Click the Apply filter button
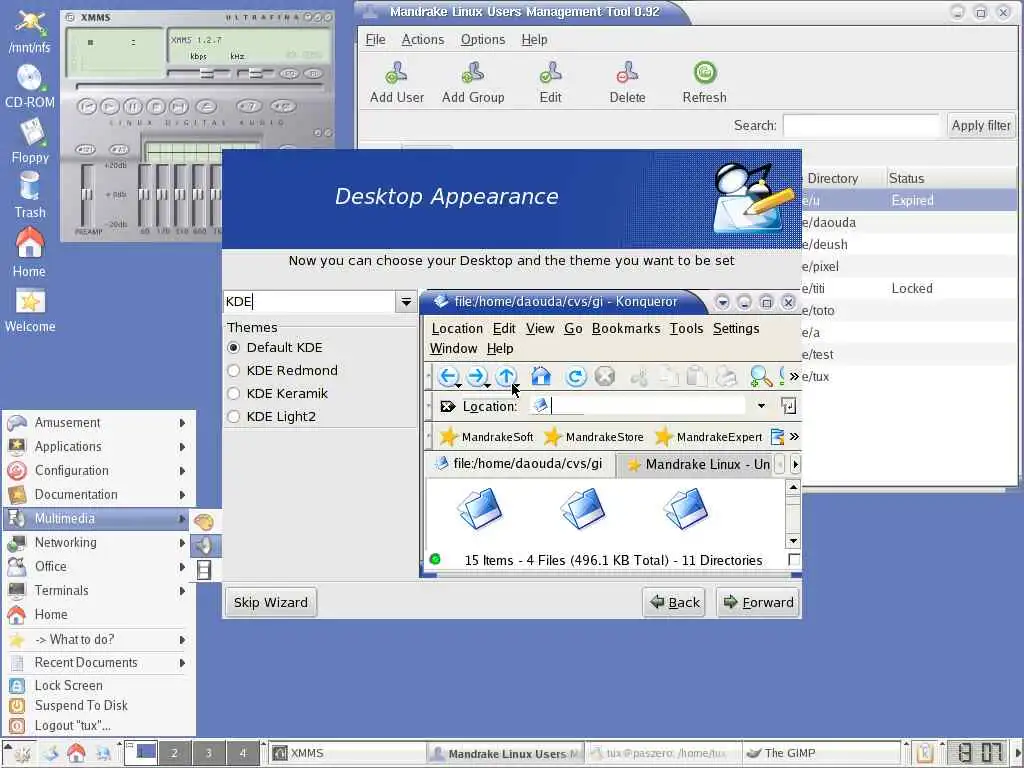The width and height of the screenshot is (1024, 768). tap(981, 125)
